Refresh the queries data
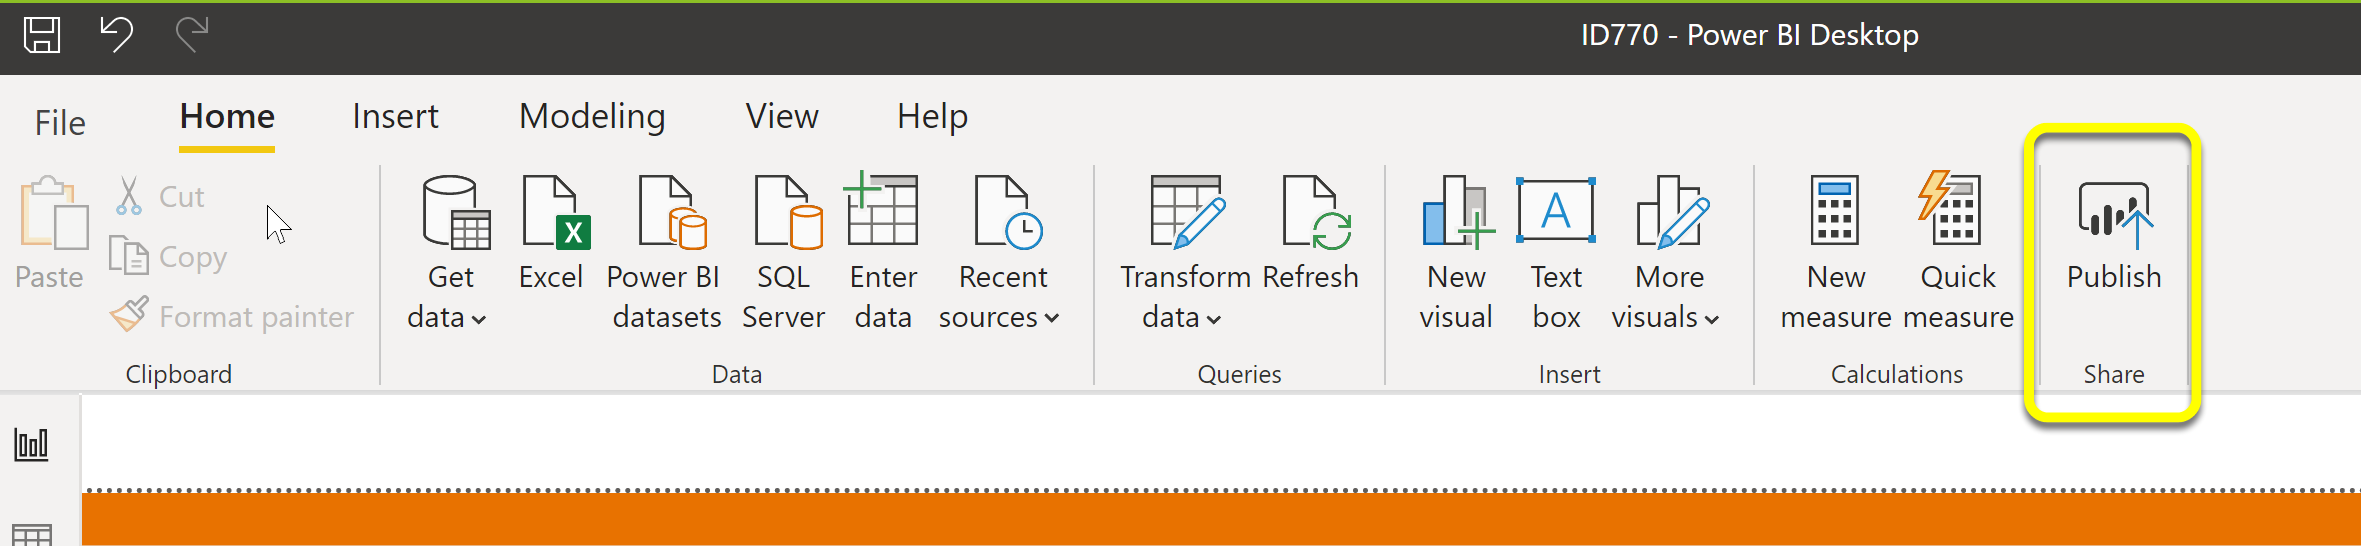This screenshot has width=2361, height=546. [1316, 212]
